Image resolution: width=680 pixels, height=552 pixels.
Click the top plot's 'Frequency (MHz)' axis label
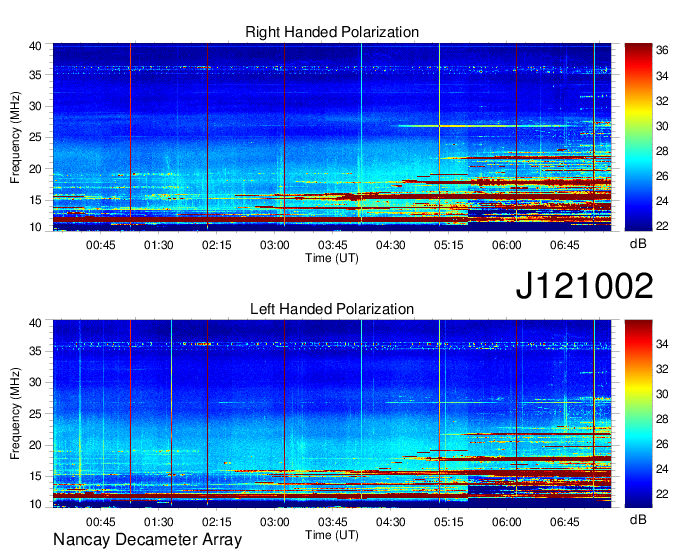click(x=15, y=137)
